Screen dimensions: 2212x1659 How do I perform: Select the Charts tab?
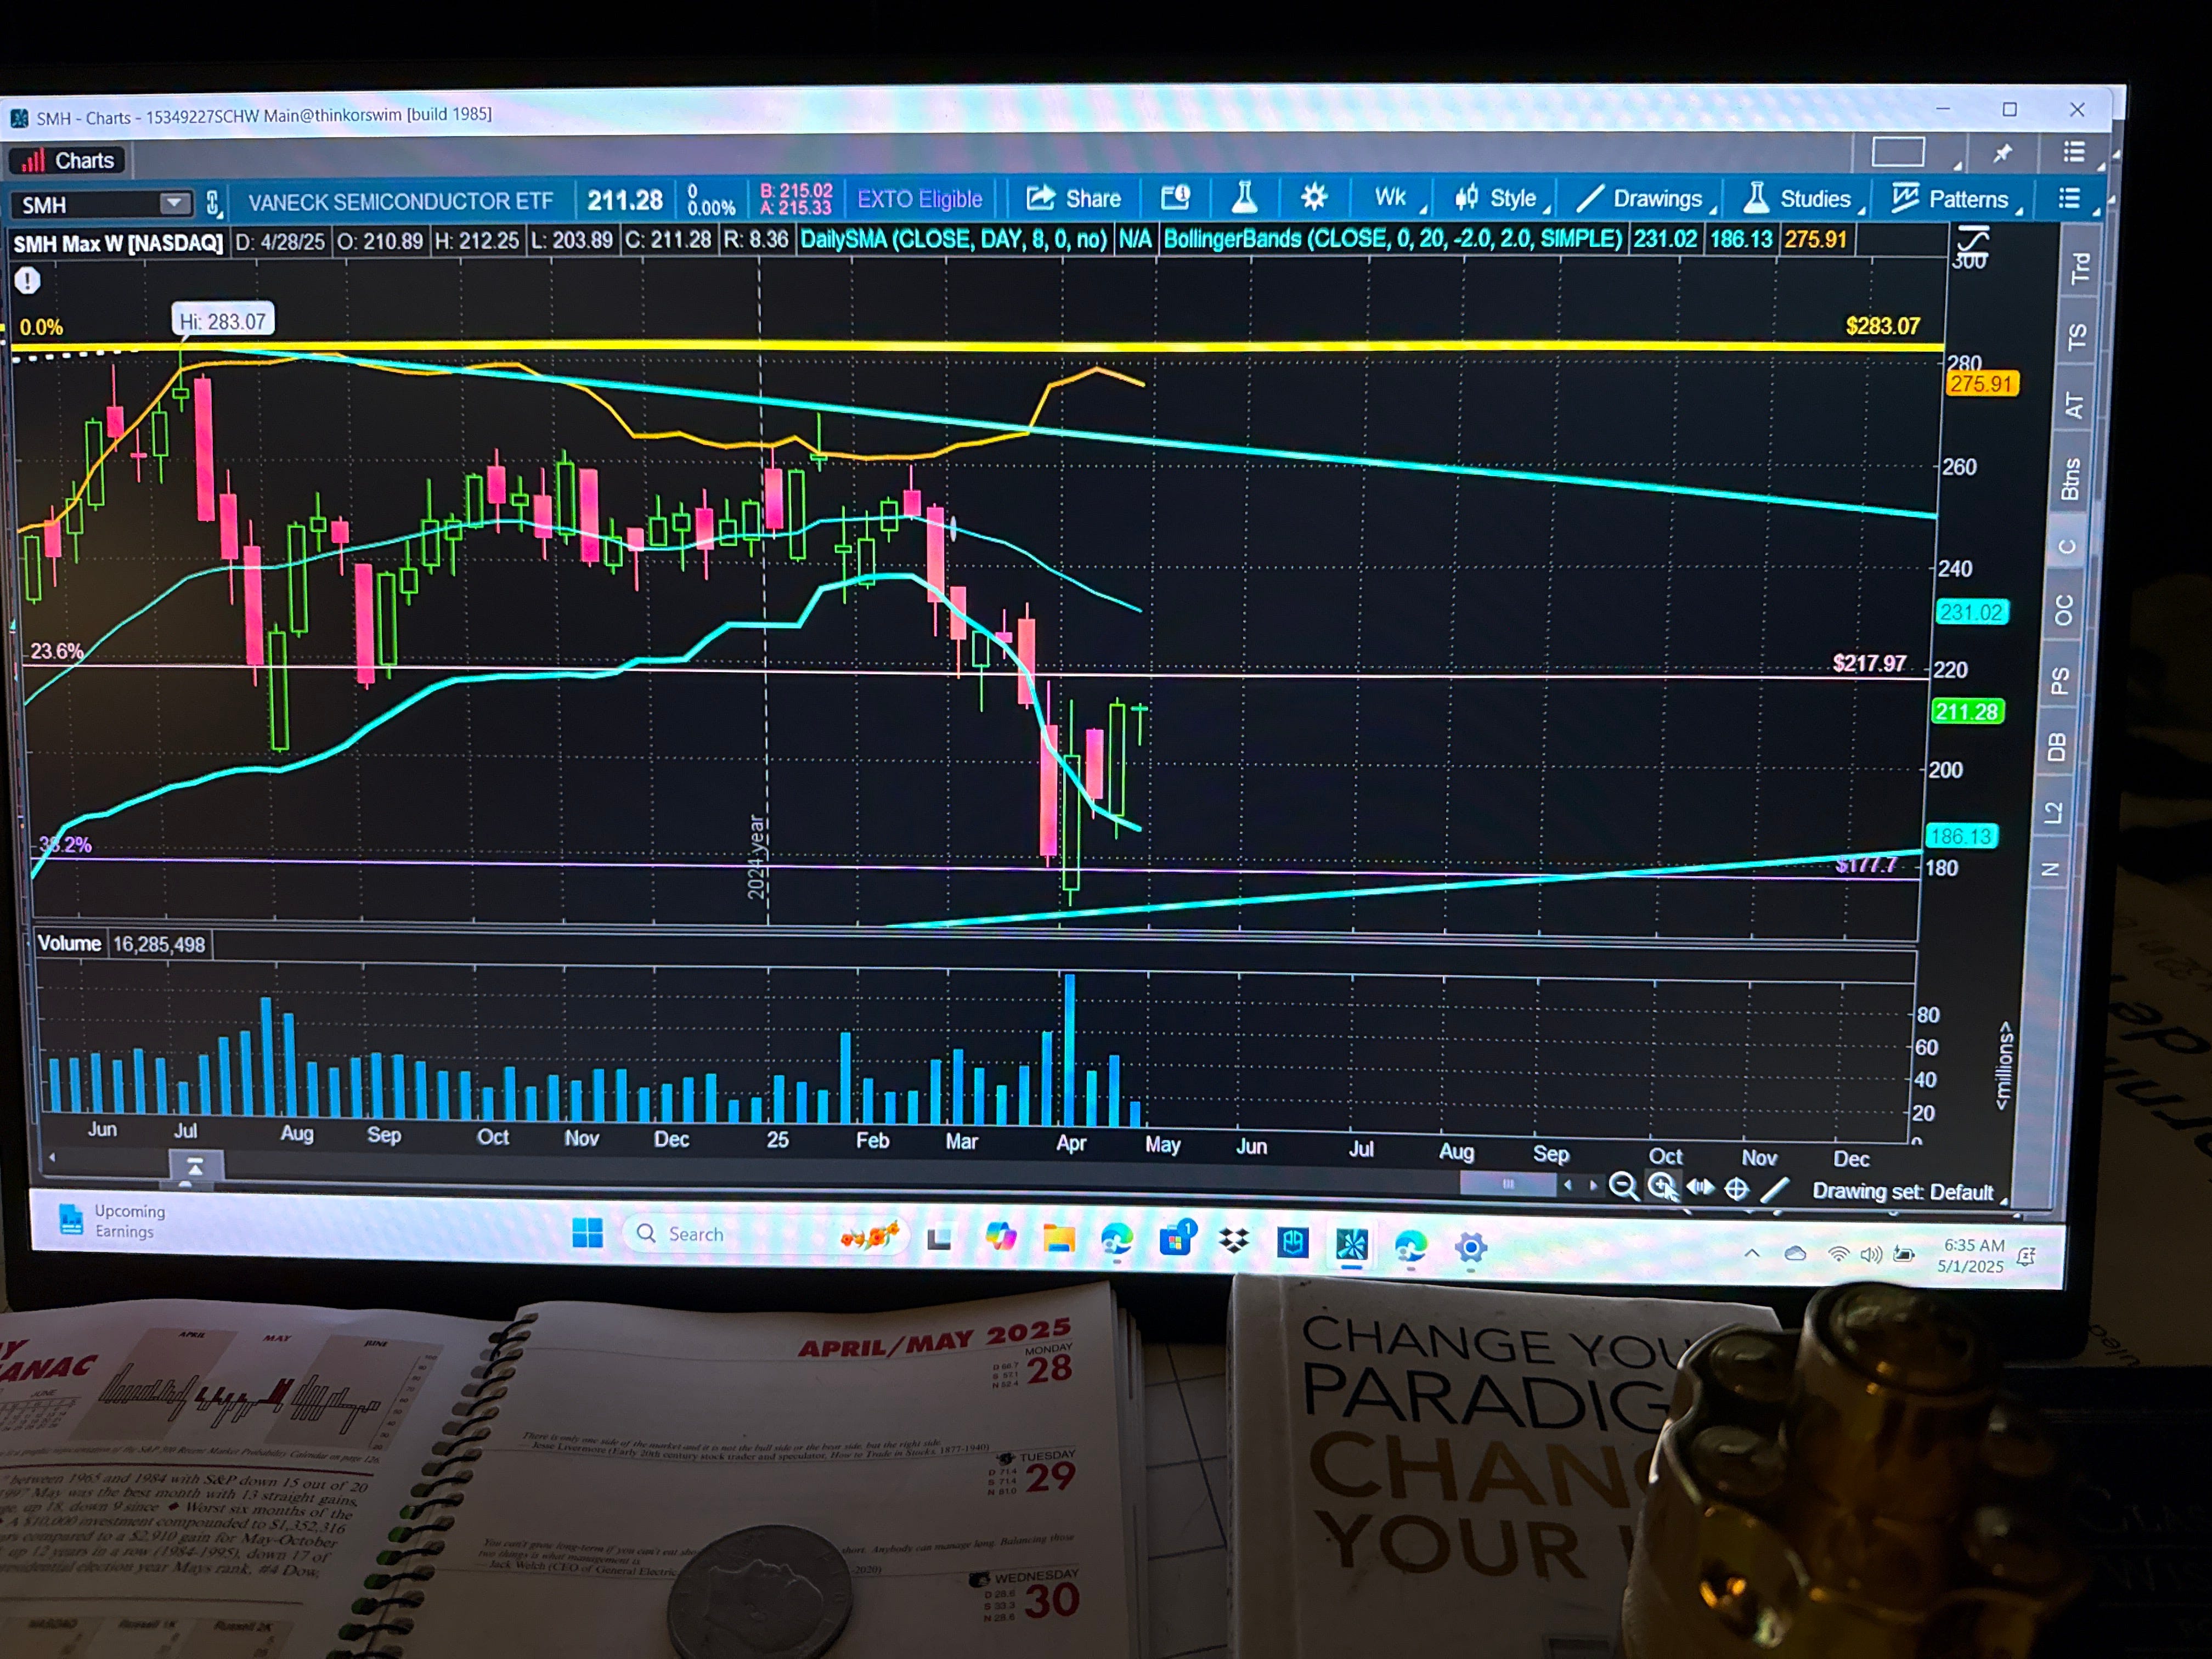tap(68, 160)
